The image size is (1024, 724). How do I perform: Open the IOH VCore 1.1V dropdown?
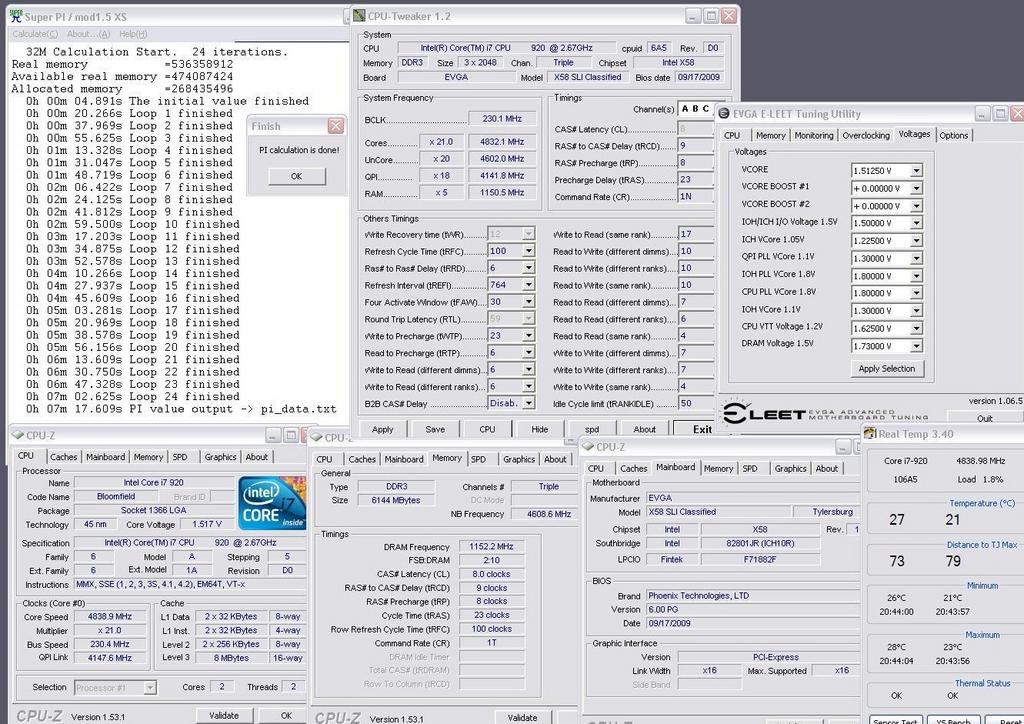coord(916,311)
